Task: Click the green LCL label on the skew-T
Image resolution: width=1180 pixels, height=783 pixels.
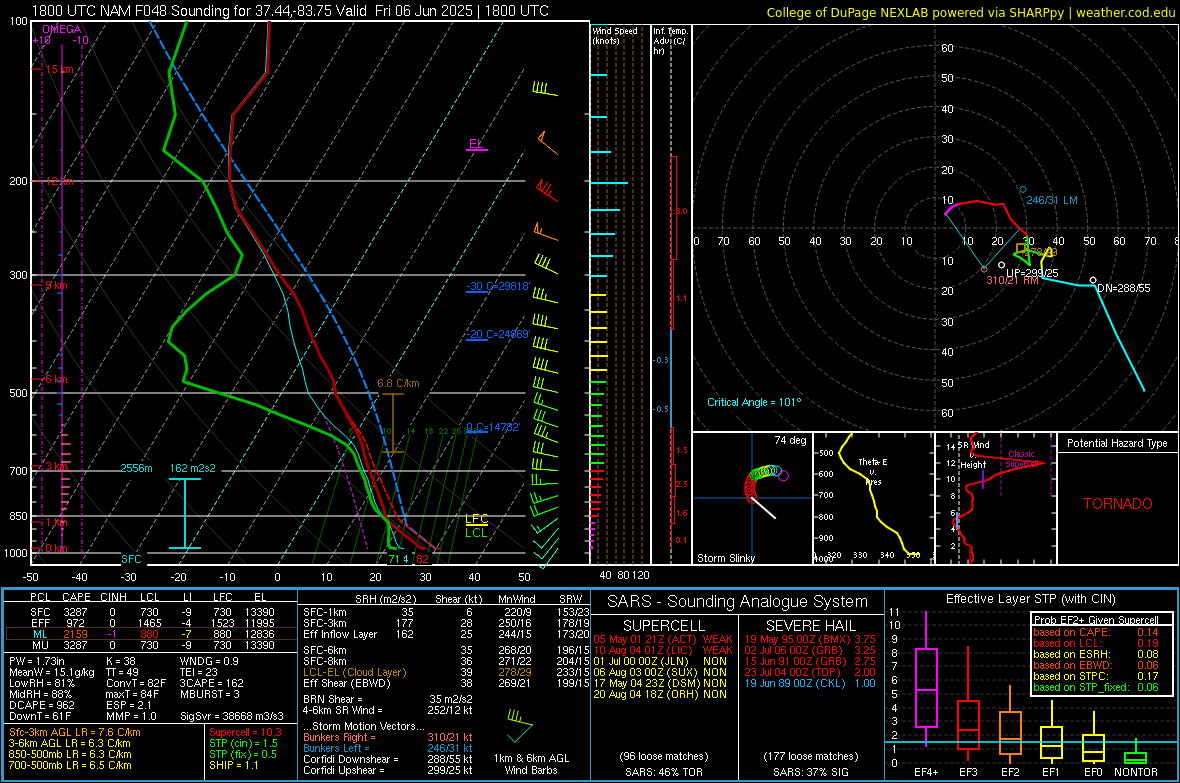Action: pos(476,532)
